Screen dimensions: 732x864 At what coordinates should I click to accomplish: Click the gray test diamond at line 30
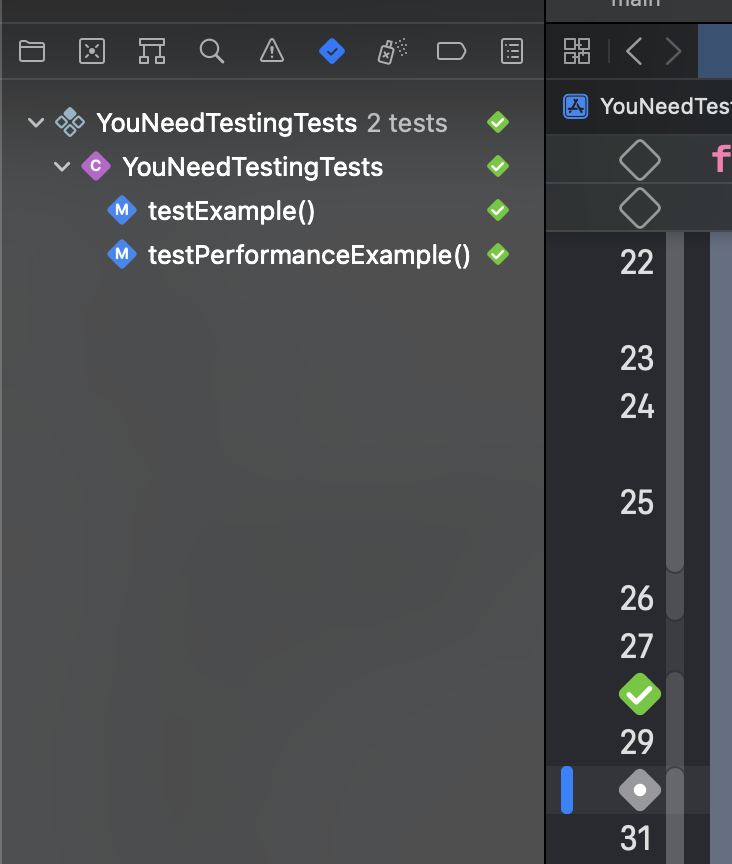click(640, 790)
